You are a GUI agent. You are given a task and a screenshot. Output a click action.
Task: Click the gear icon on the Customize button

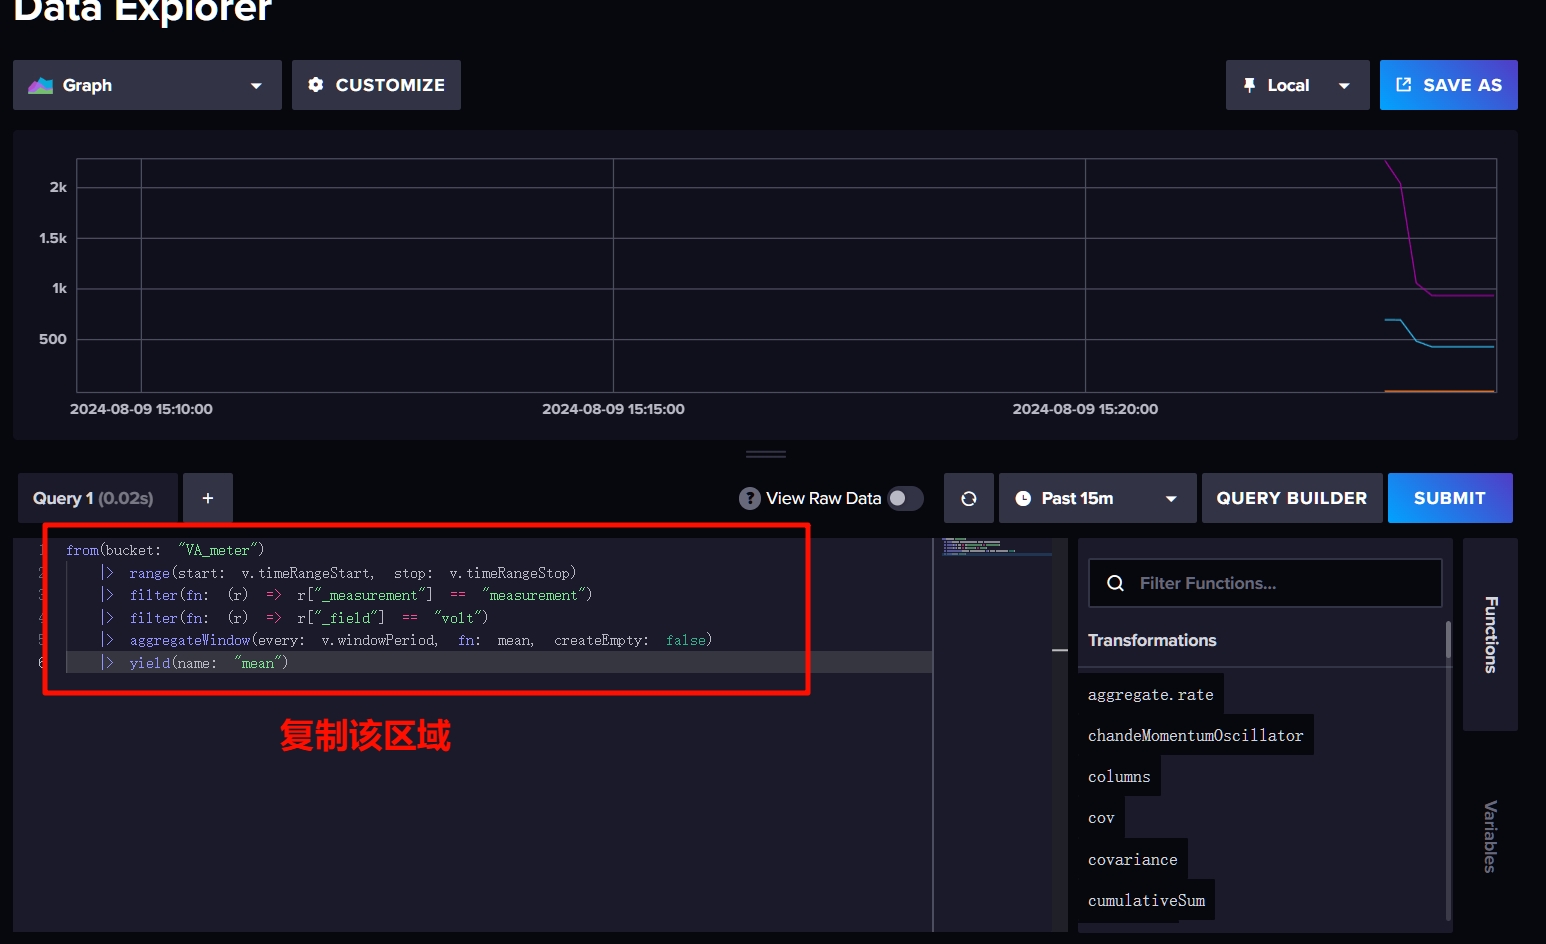coord(316,85)
